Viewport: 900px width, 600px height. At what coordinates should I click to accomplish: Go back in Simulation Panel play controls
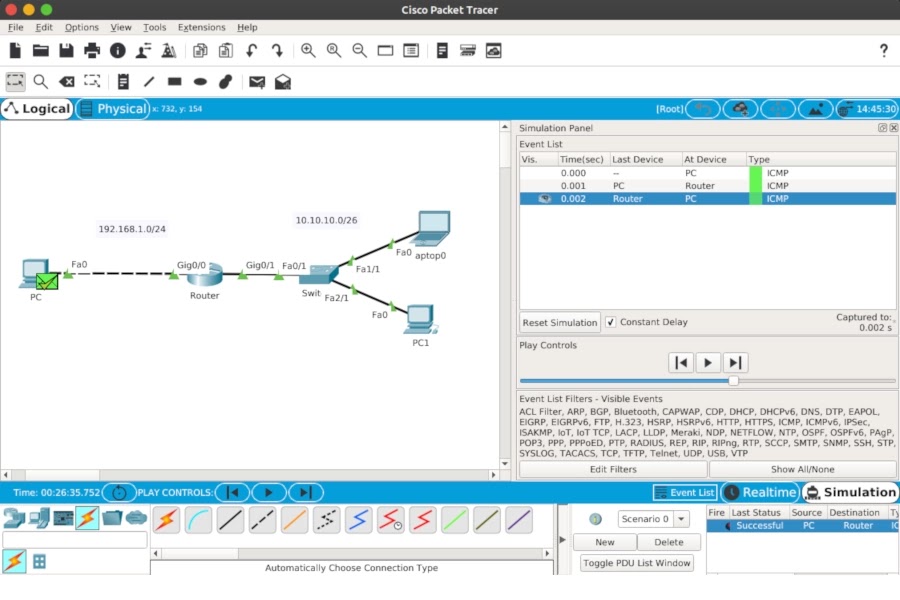[681, 363]
